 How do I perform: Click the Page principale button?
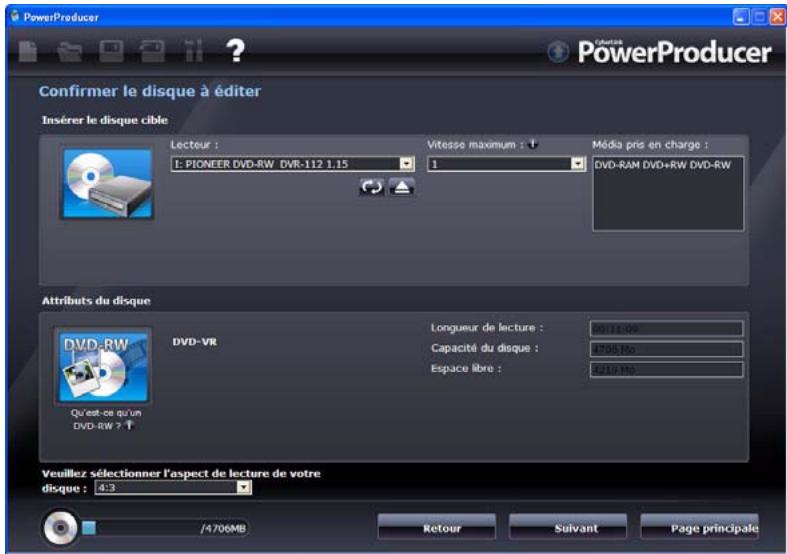(x=700, y=527)
